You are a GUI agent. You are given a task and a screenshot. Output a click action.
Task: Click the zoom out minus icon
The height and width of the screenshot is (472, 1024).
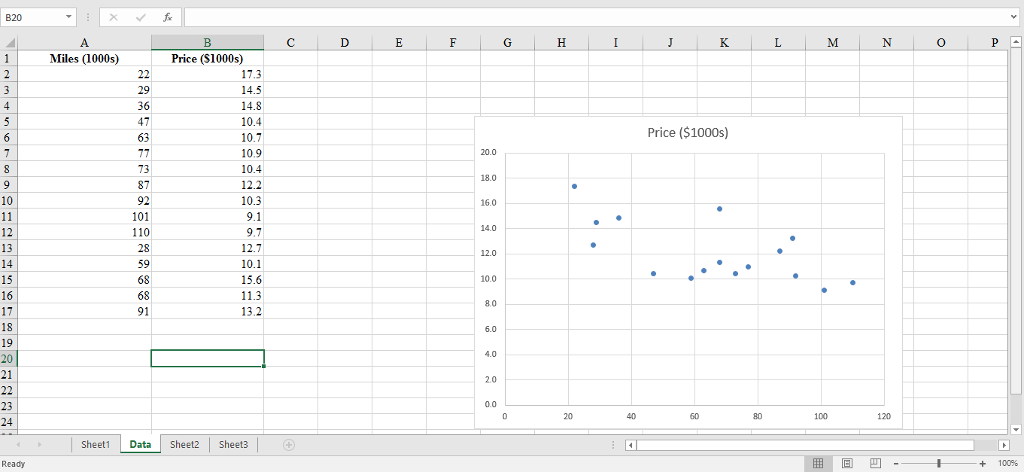click(x=896, y=464)
